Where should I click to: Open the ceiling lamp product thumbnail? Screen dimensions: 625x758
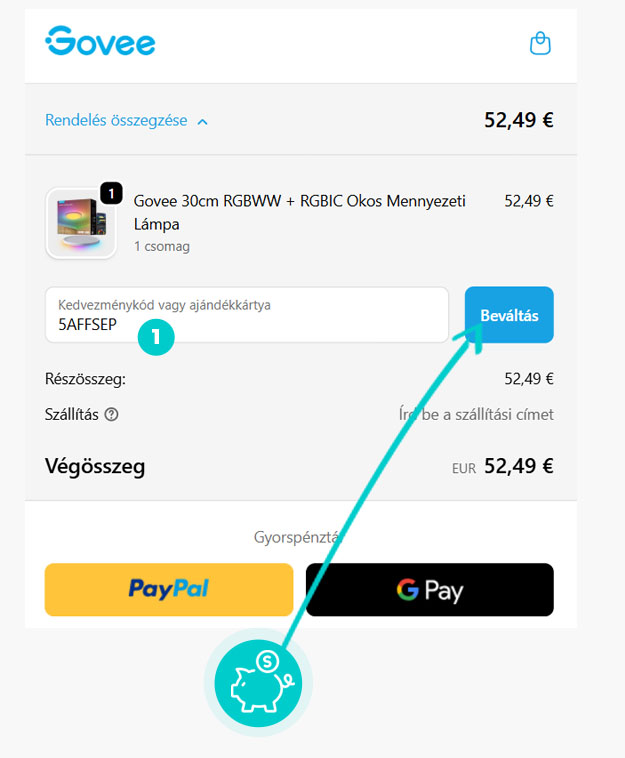coord(81,223)
